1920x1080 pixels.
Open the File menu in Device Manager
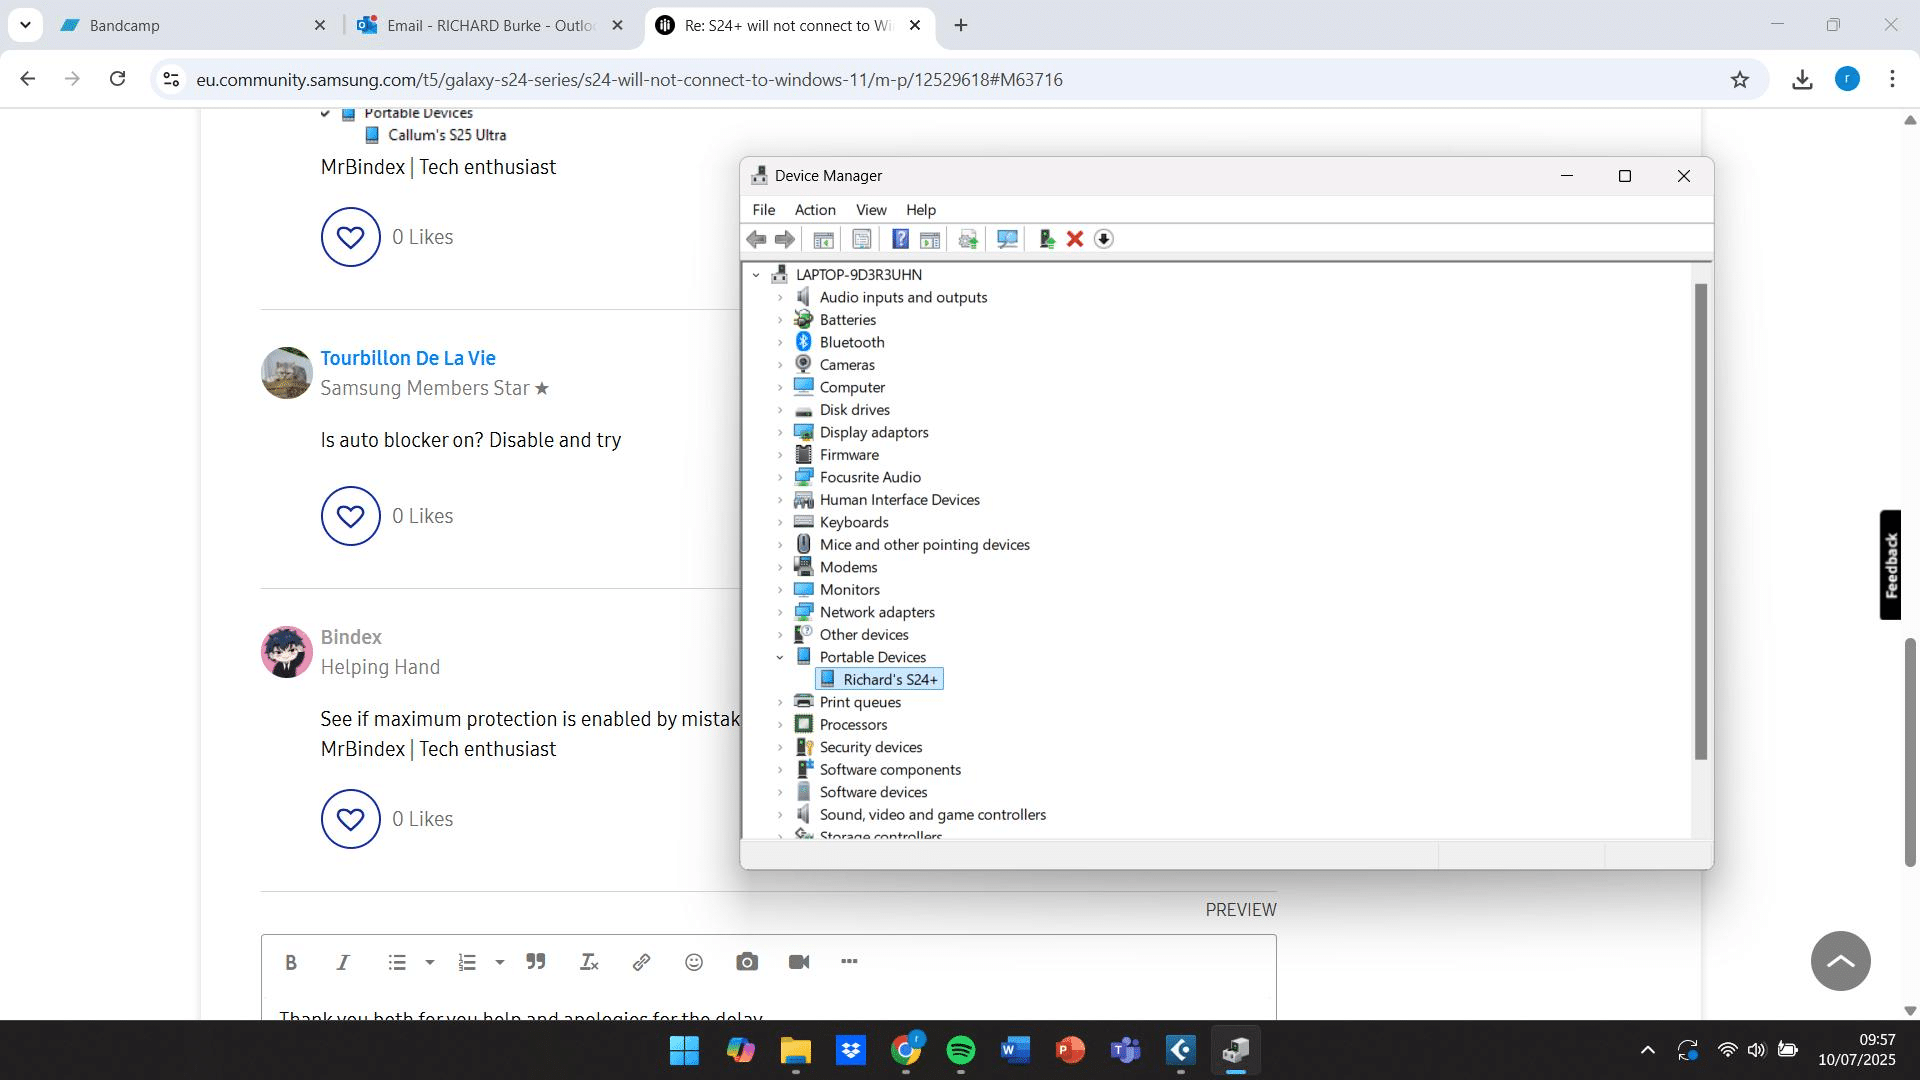764,210
